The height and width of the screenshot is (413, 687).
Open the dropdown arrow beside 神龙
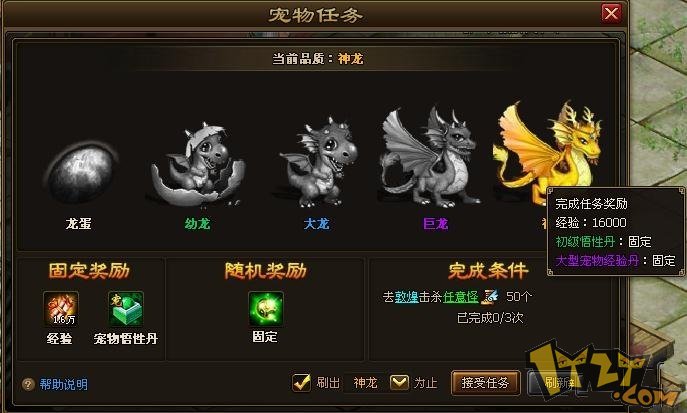399,382
